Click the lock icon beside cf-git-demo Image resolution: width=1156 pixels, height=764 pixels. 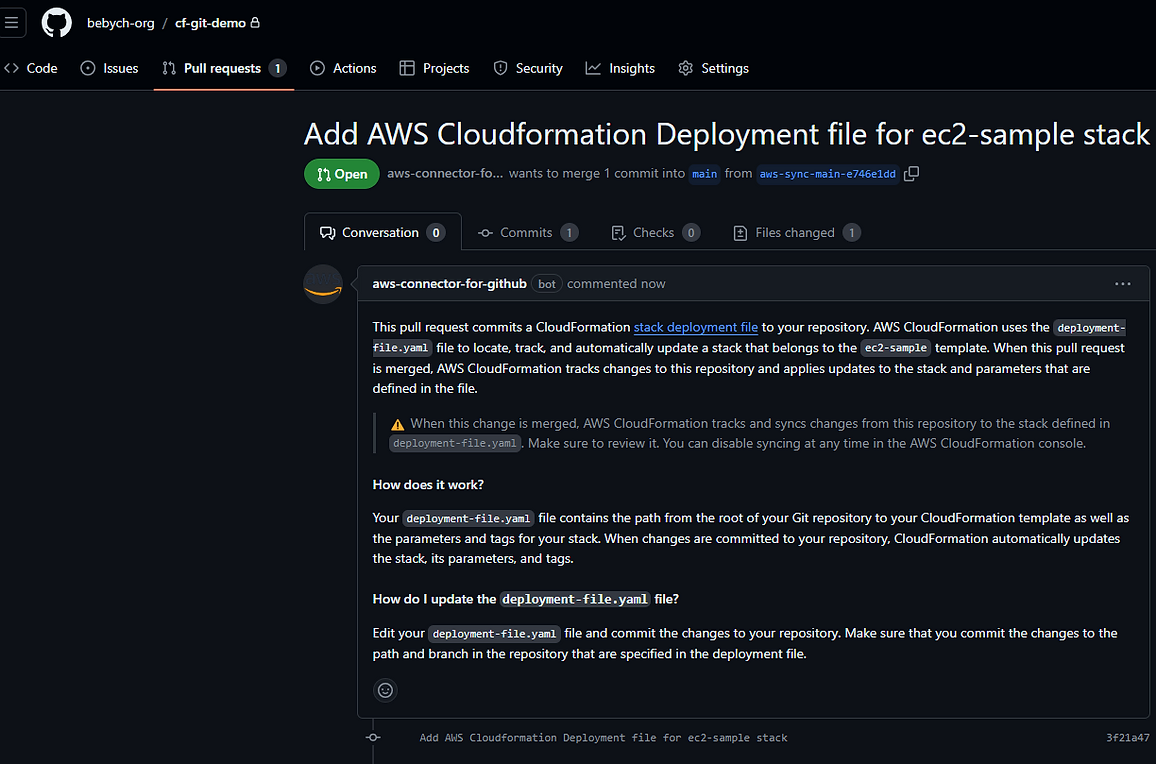255,23
